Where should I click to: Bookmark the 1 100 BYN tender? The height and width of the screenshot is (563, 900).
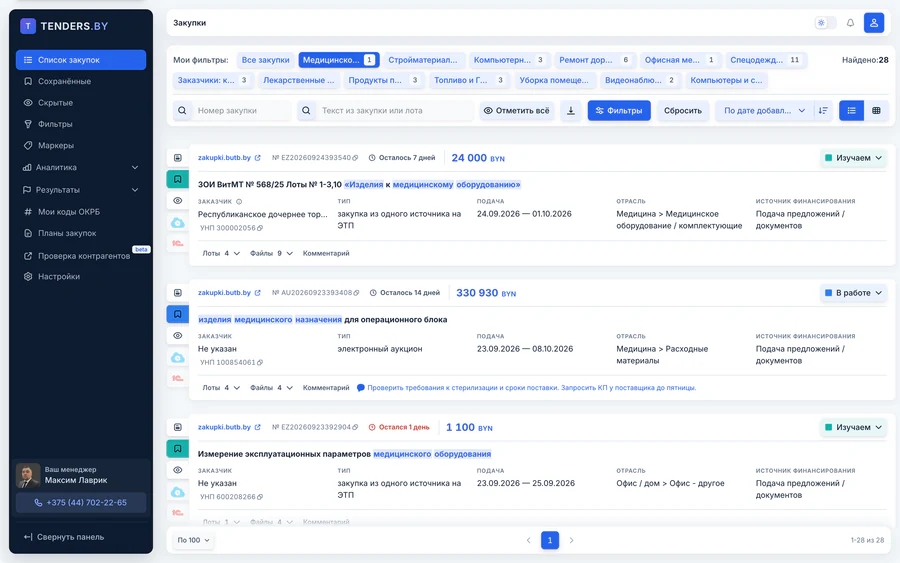click(x=177, y=448)
